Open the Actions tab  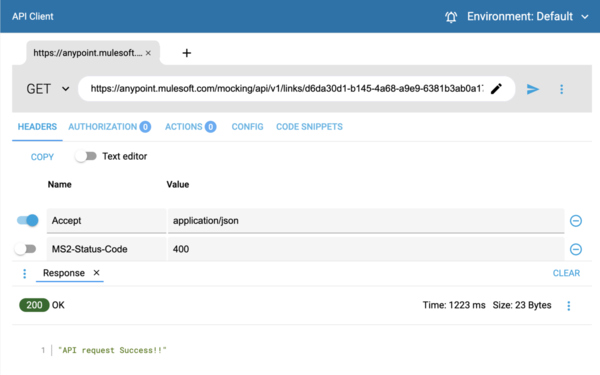click(191, 127)
